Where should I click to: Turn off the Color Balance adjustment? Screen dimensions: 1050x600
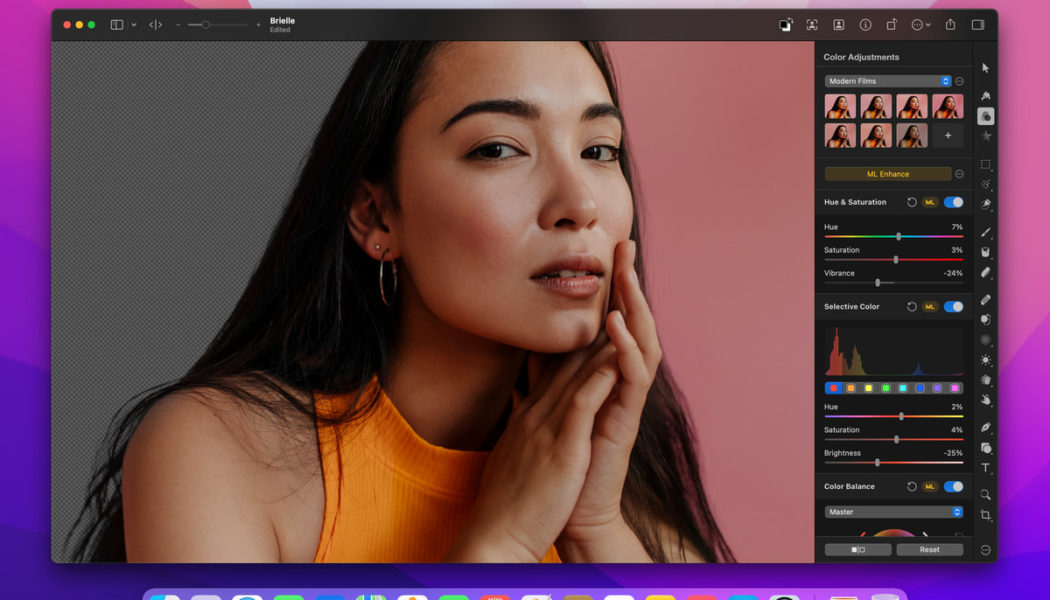pyautogui.click(x=953, y=486)
